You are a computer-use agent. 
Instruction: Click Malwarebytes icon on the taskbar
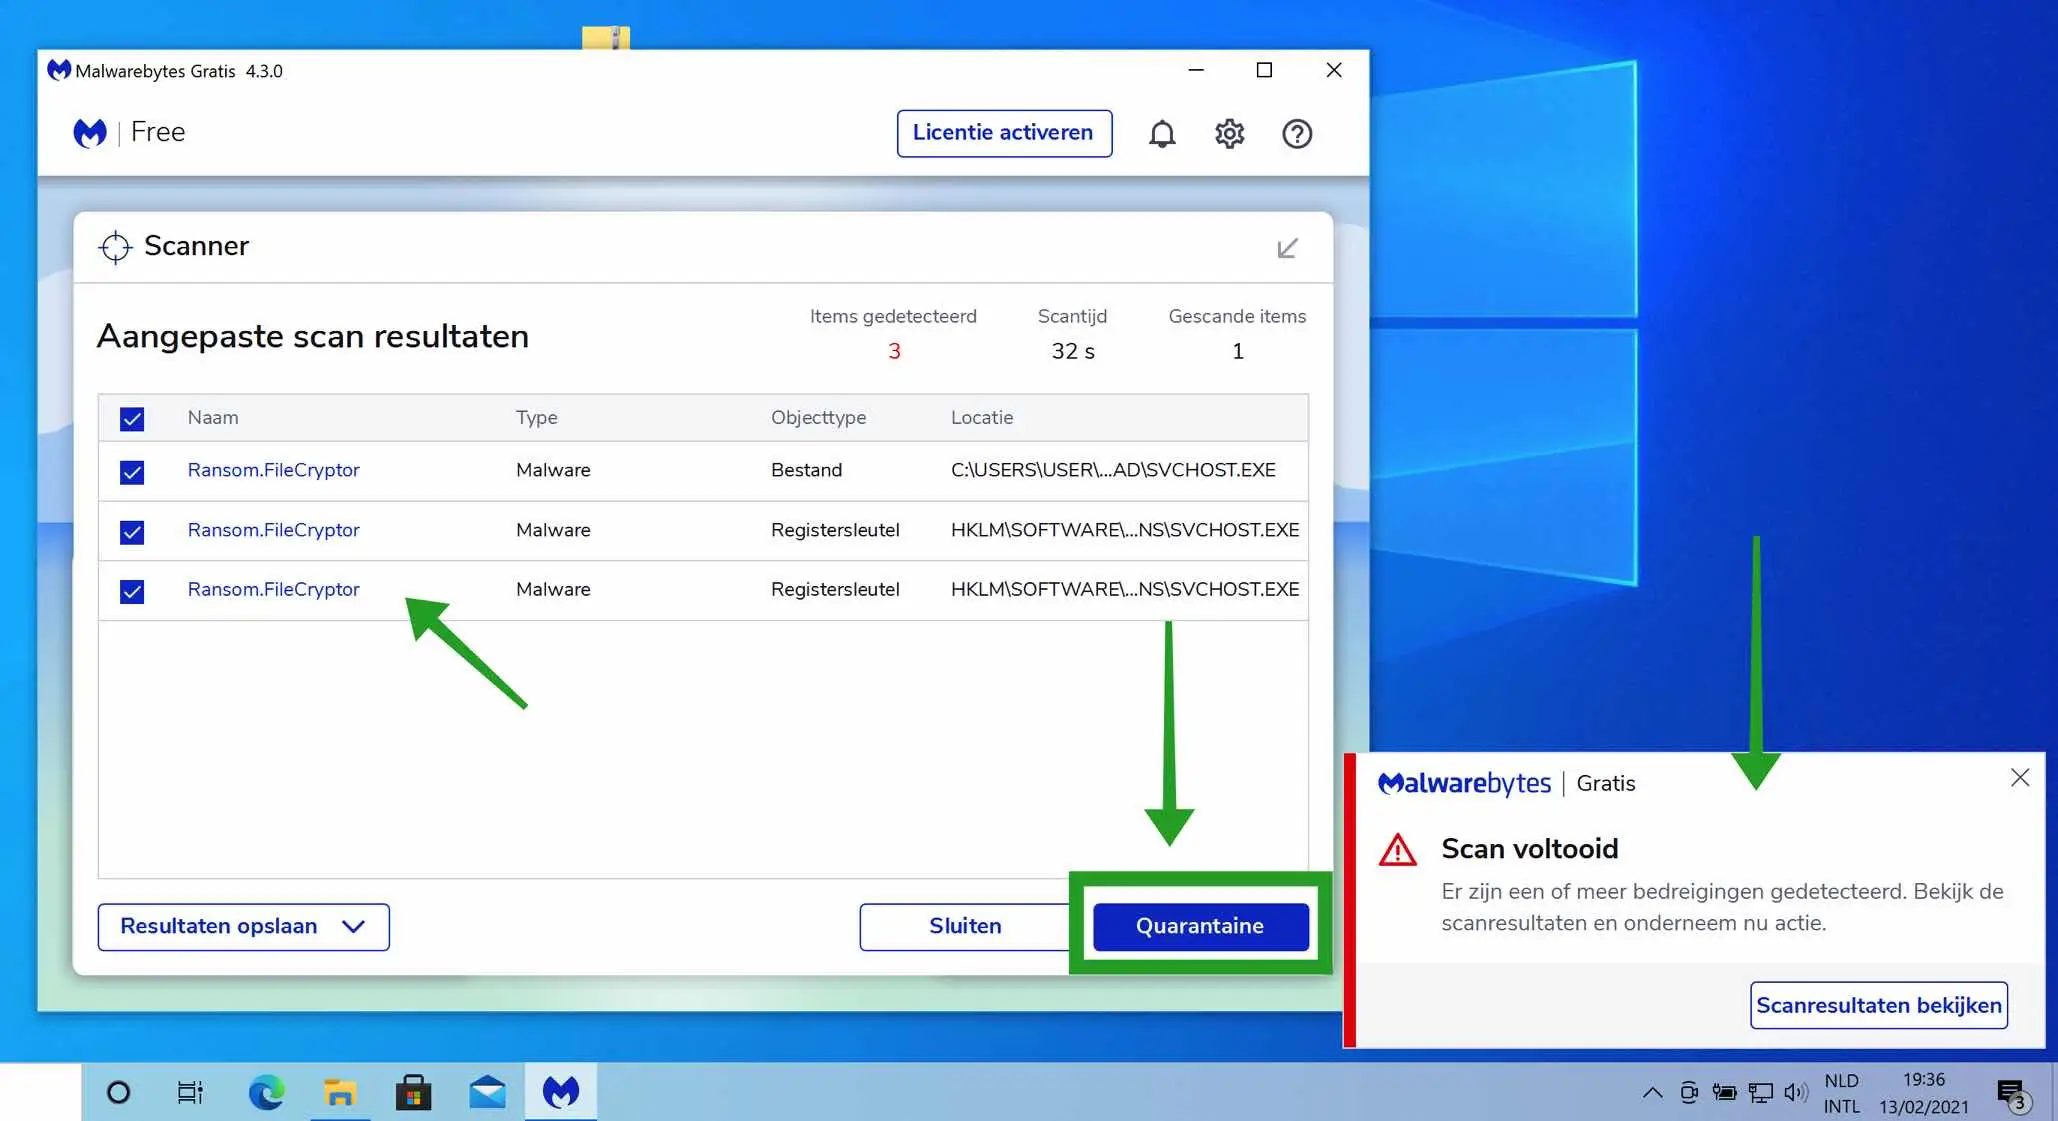click(561, 1092)
